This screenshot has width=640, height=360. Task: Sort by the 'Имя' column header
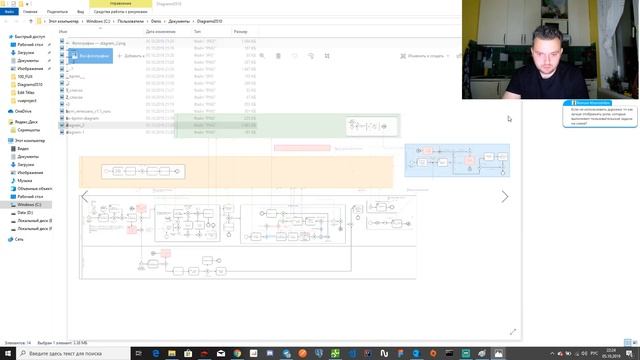click(x=63, y=31)
